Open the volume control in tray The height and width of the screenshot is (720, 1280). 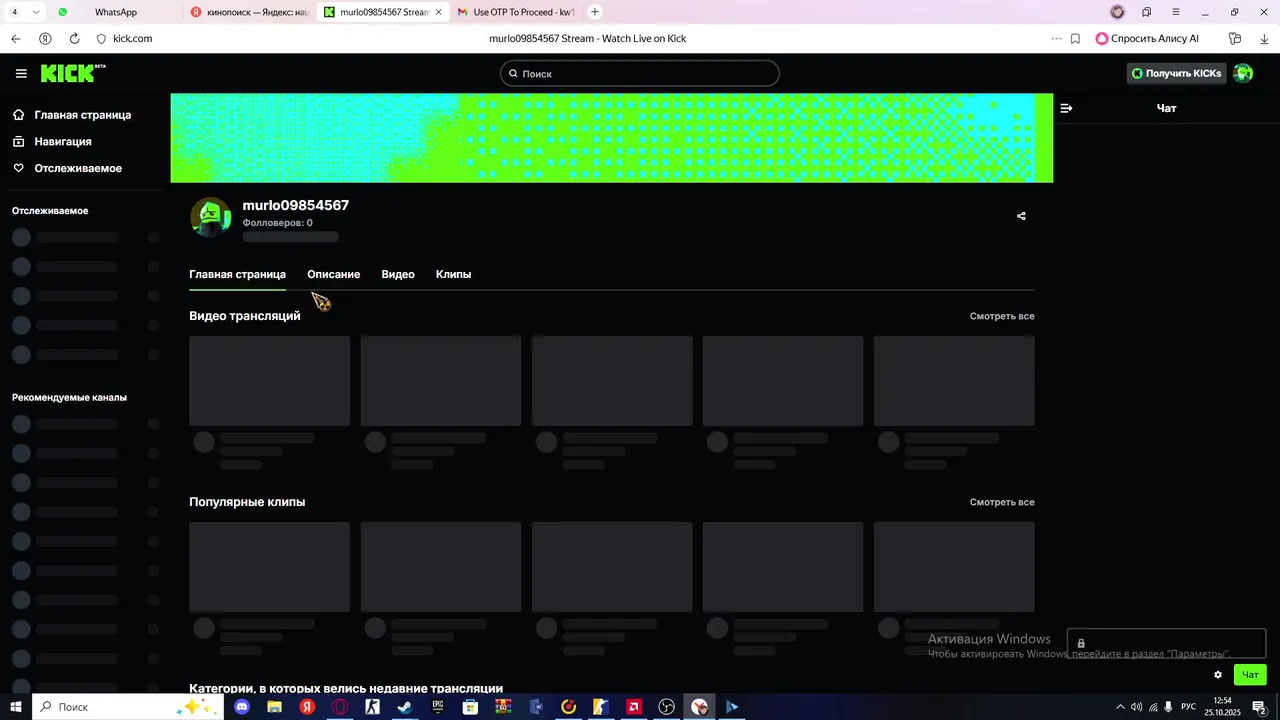pyautogui.click(x=1136, y=706)
